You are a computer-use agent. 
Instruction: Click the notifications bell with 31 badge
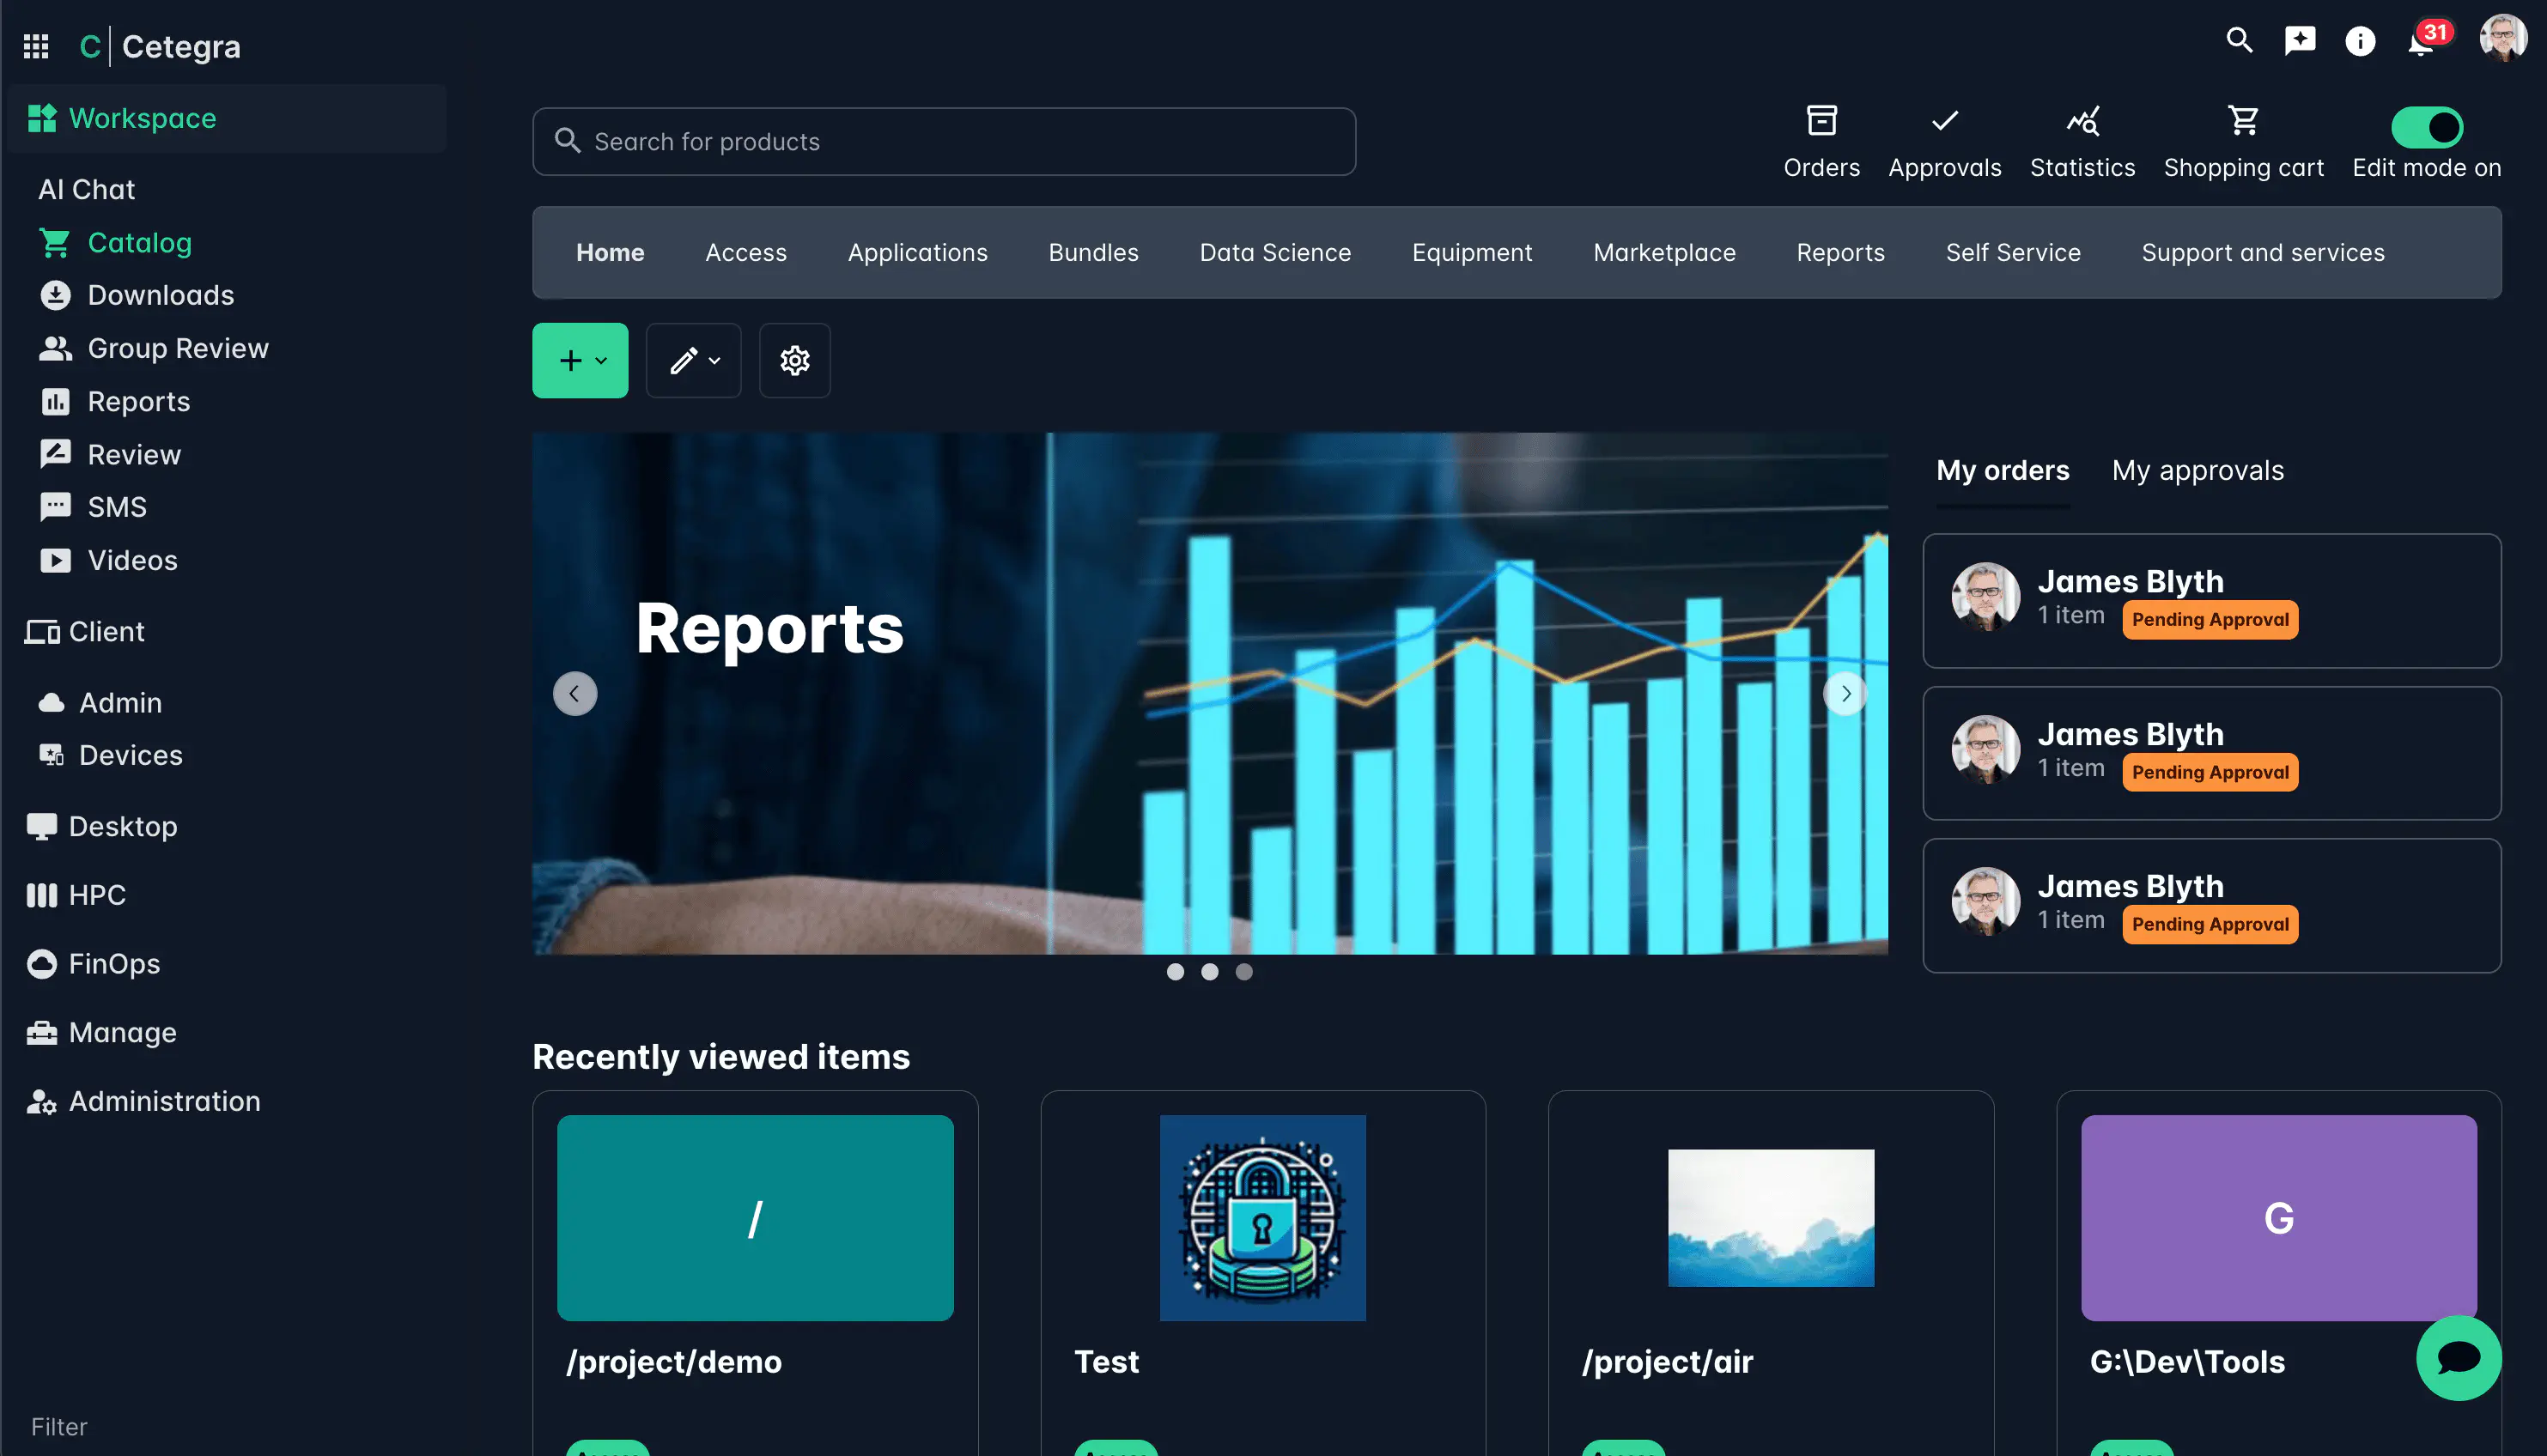(x=2421, y=42)
